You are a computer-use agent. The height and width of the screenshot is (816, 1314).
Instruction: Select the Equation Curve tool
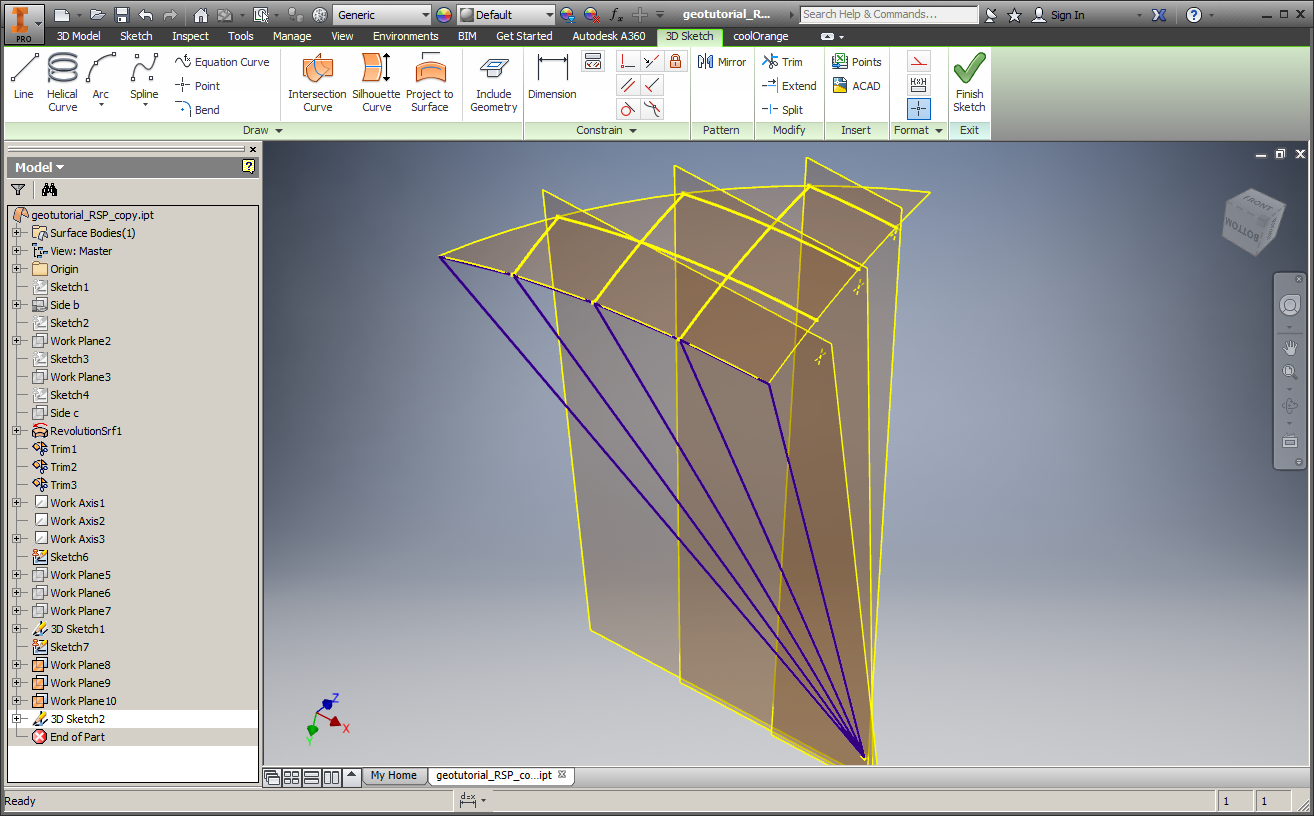(x=222, y=62)
